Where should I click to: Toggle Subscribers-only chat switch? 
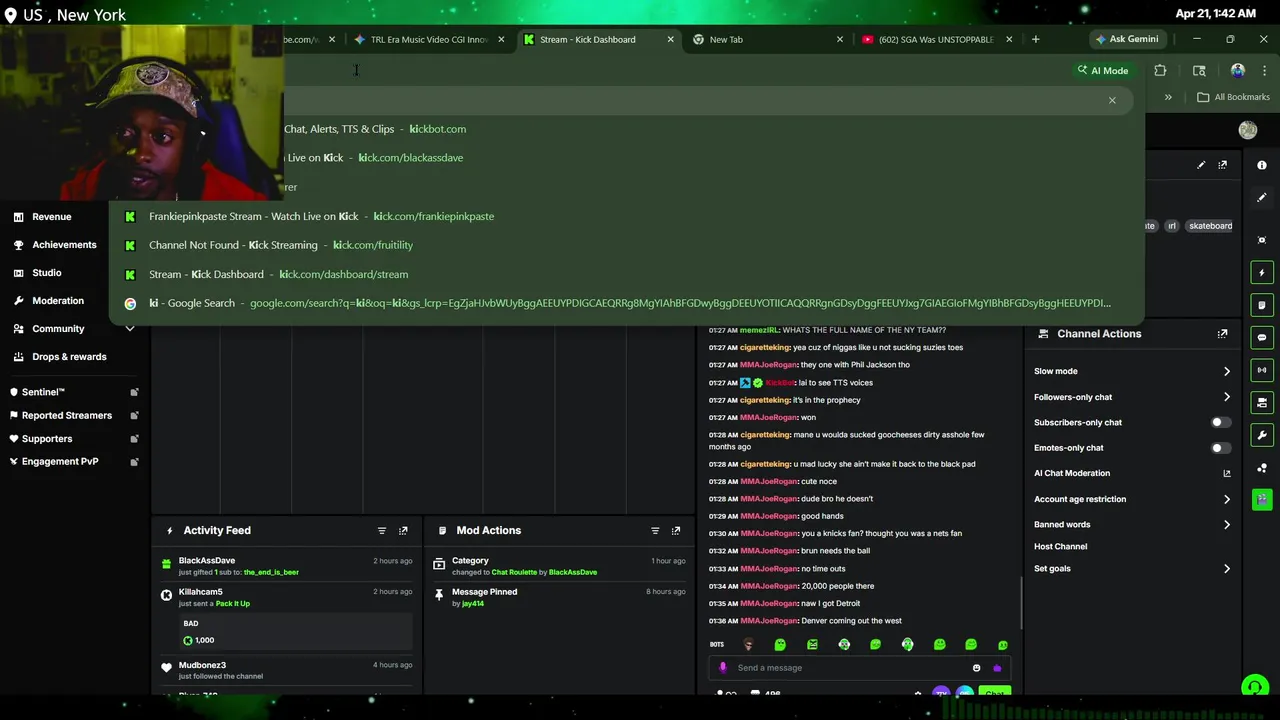click(1220, 422)
